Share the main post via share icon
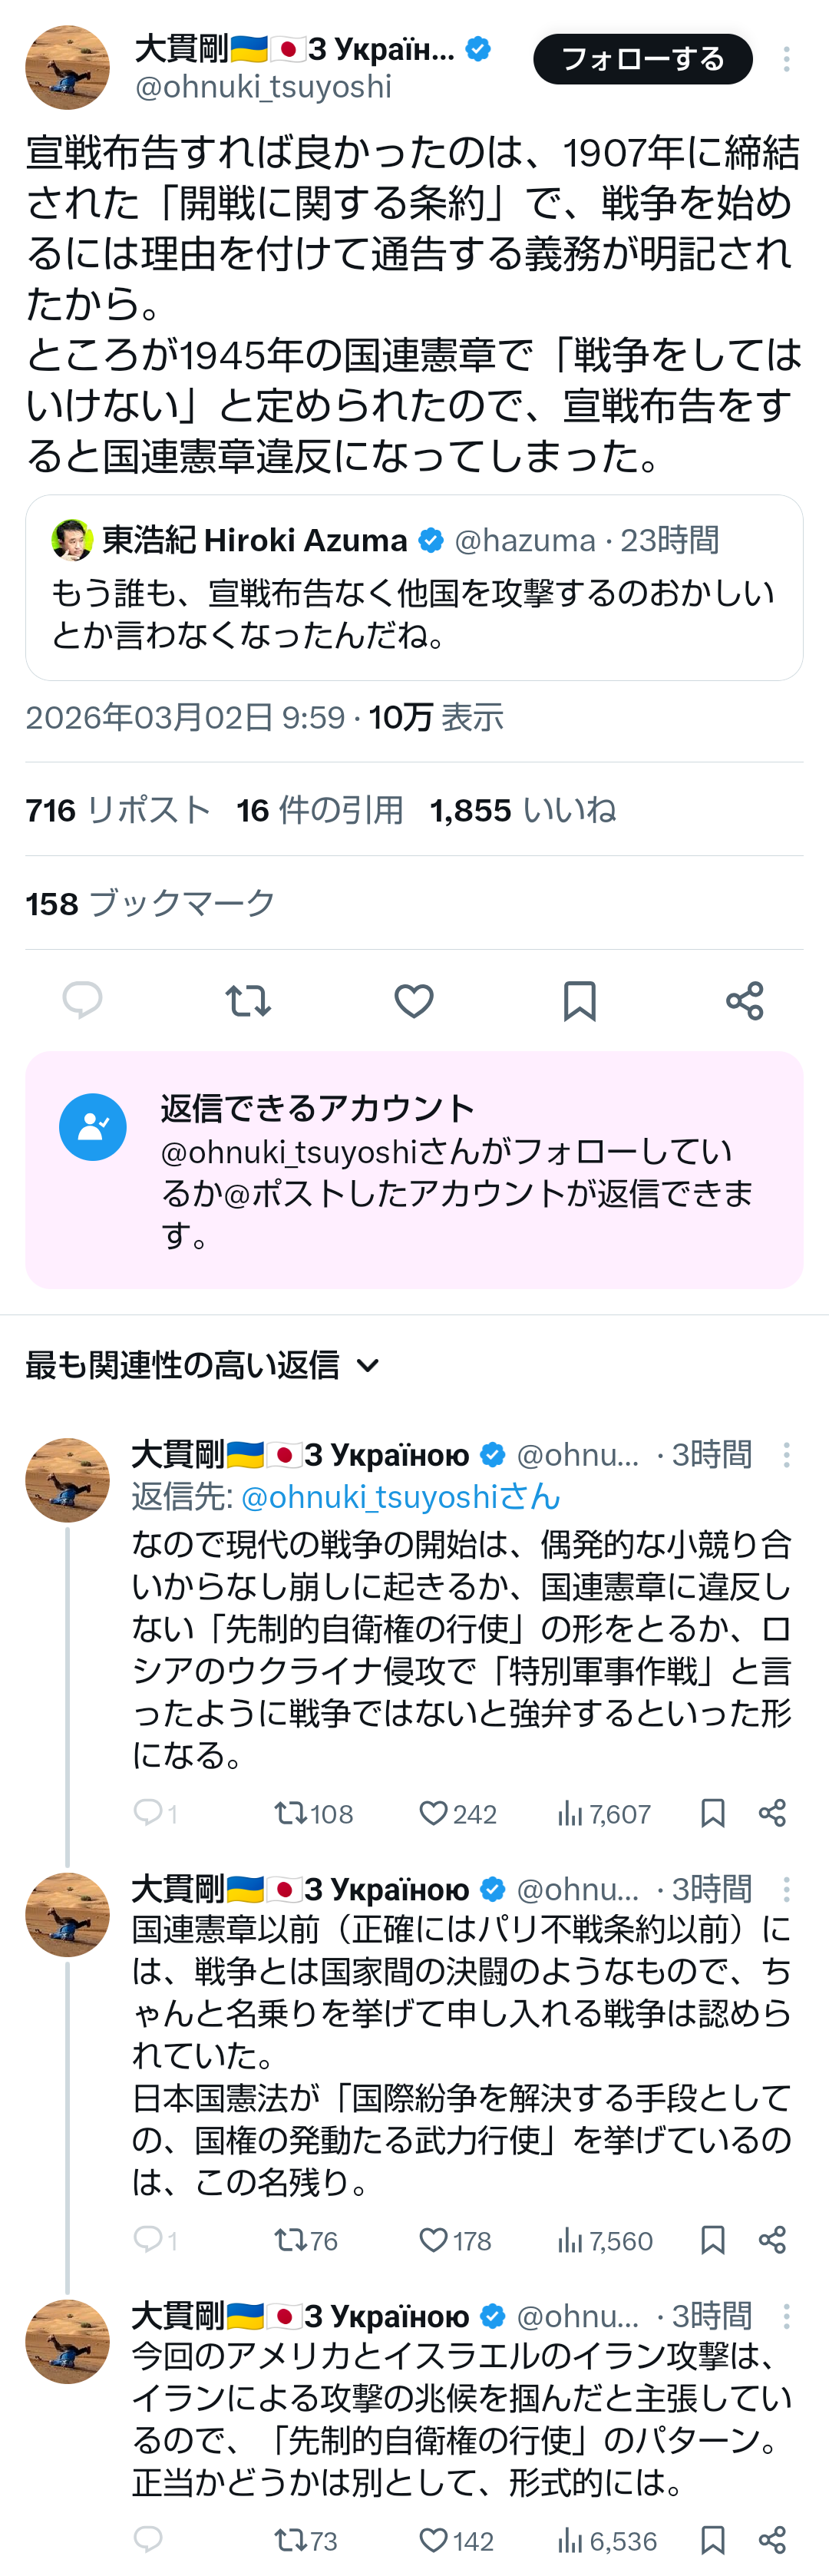 tap(745, 1000)
